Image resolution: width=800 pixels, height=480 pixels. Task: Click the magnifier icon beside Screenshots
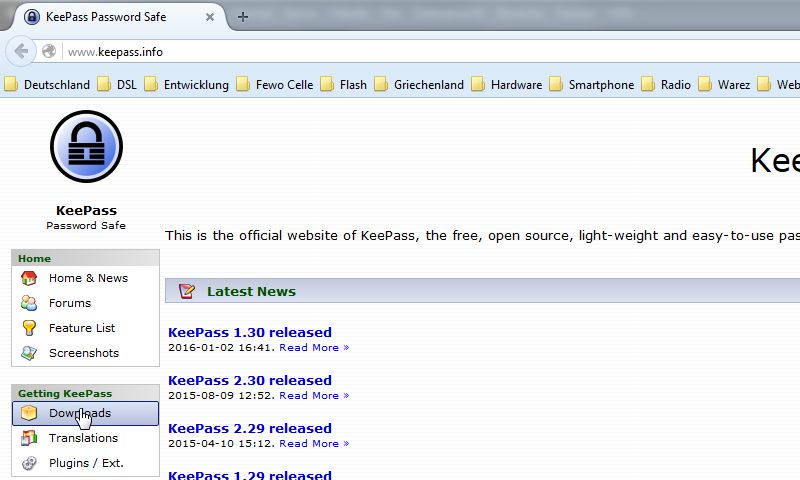29,353
